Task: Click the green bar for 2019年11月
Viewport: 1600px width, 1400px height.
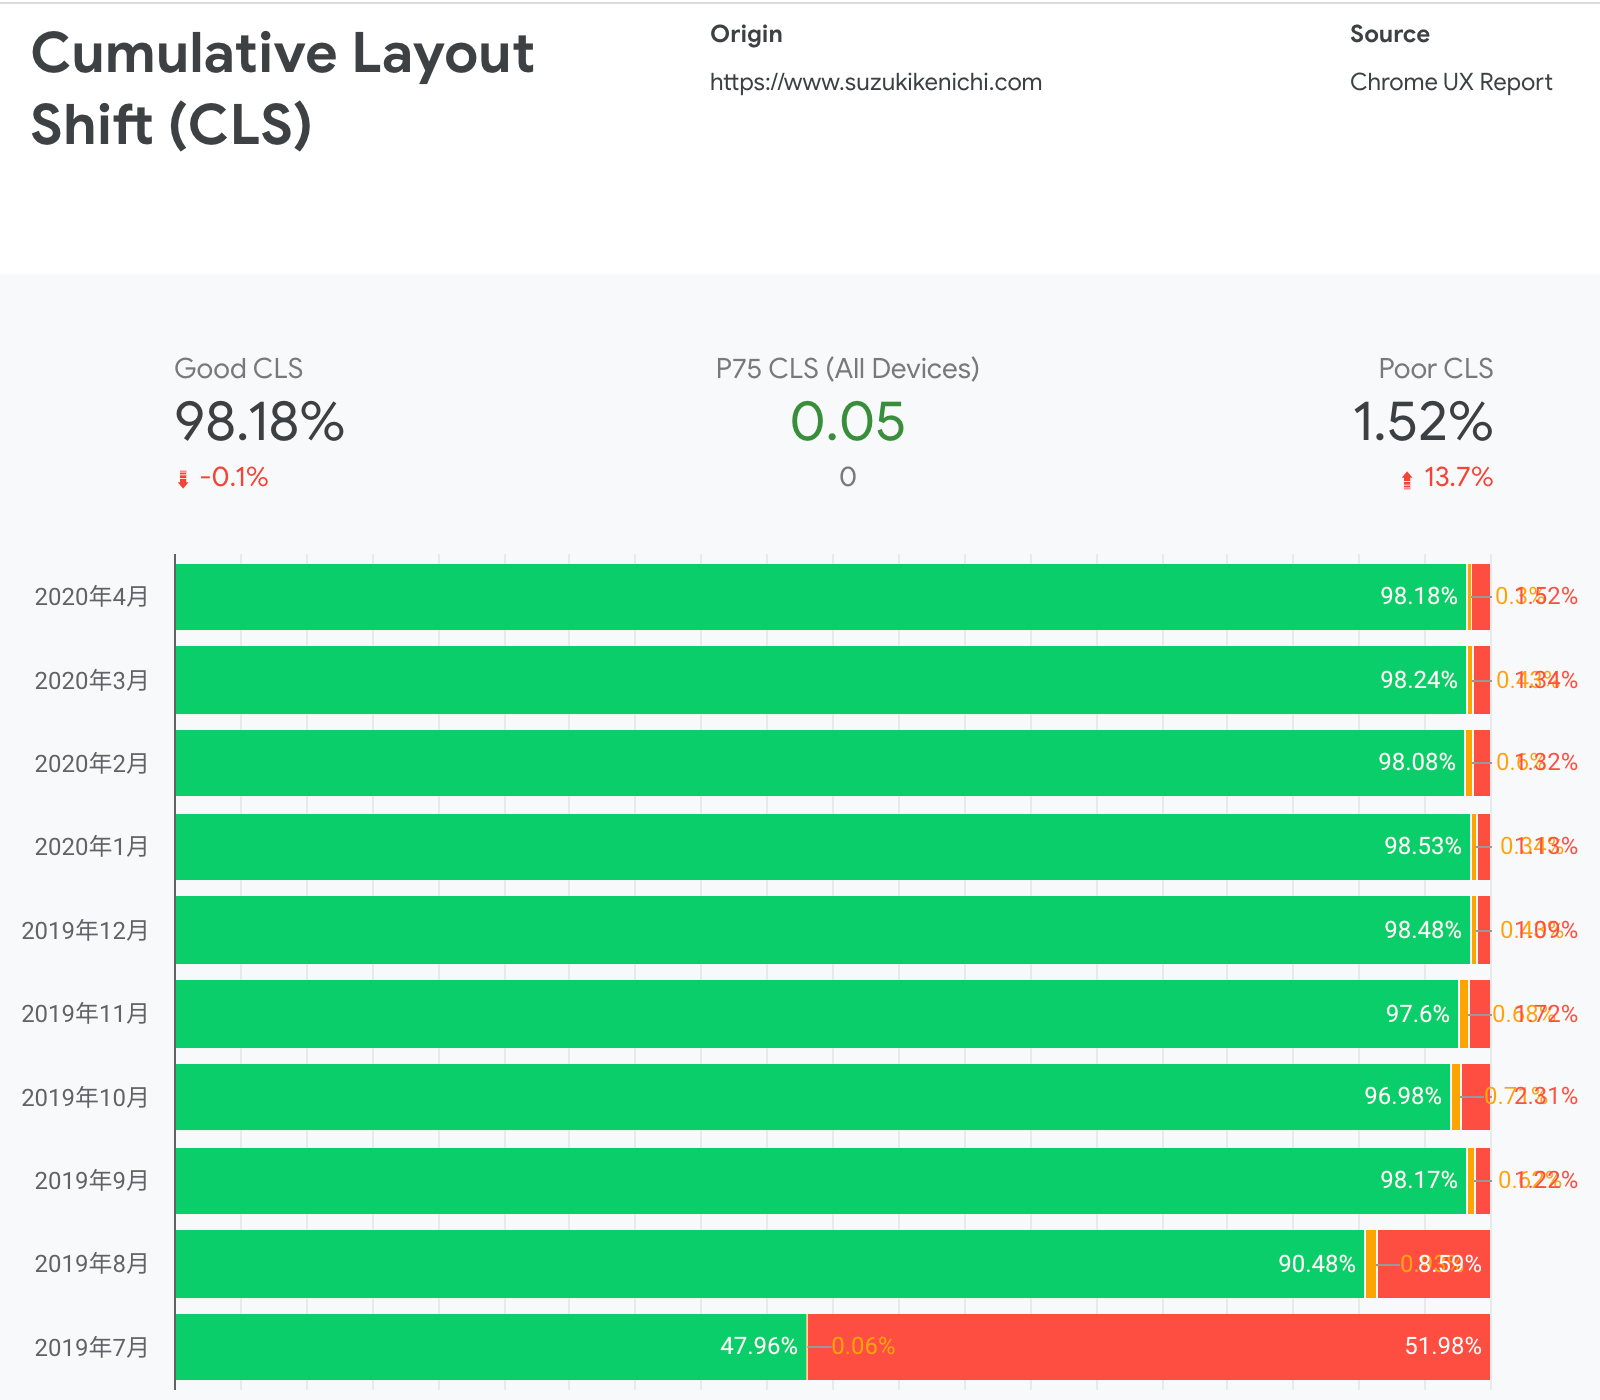Action: 817,1014
